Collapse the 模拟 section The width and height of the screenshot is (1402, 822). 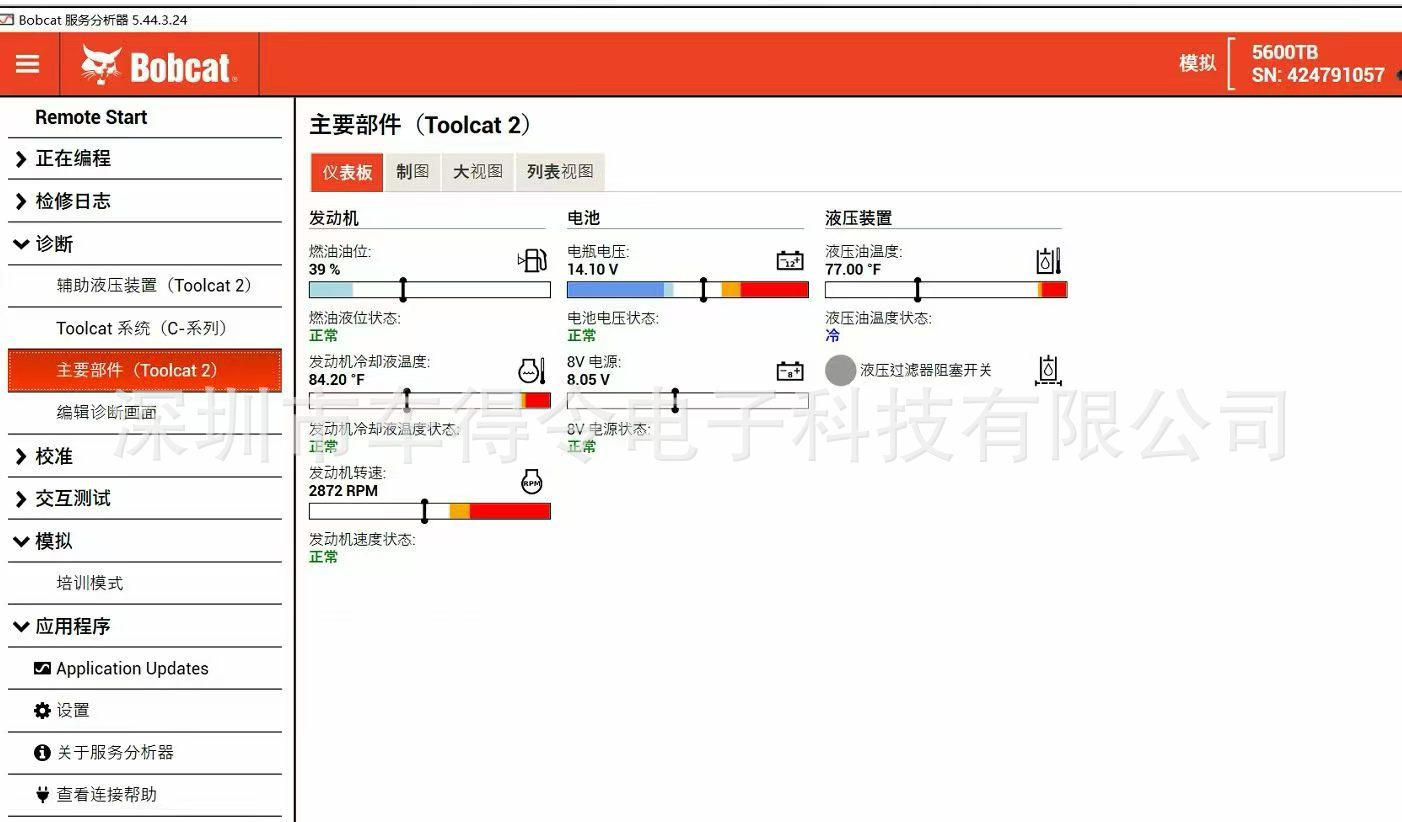[x=145, y=541]
